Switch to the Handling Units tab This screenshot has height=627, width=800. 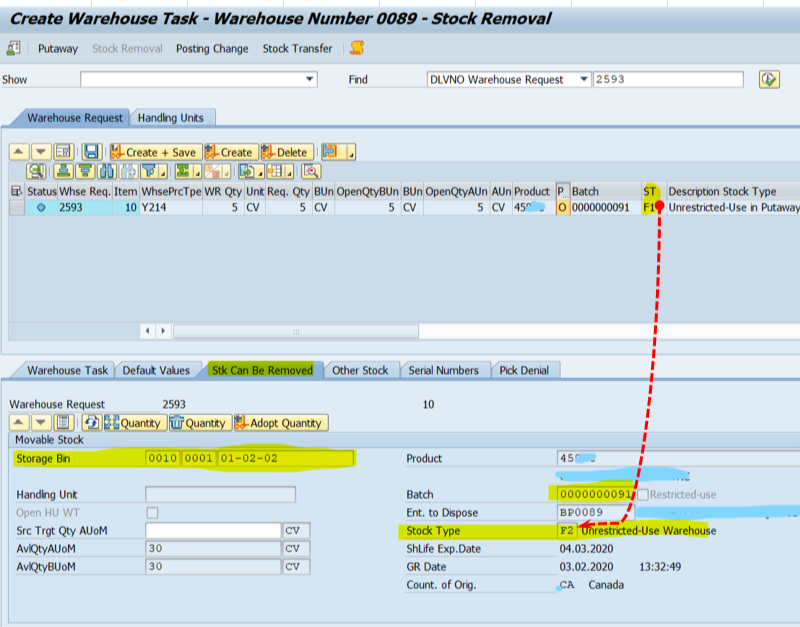tap(170, 118)
